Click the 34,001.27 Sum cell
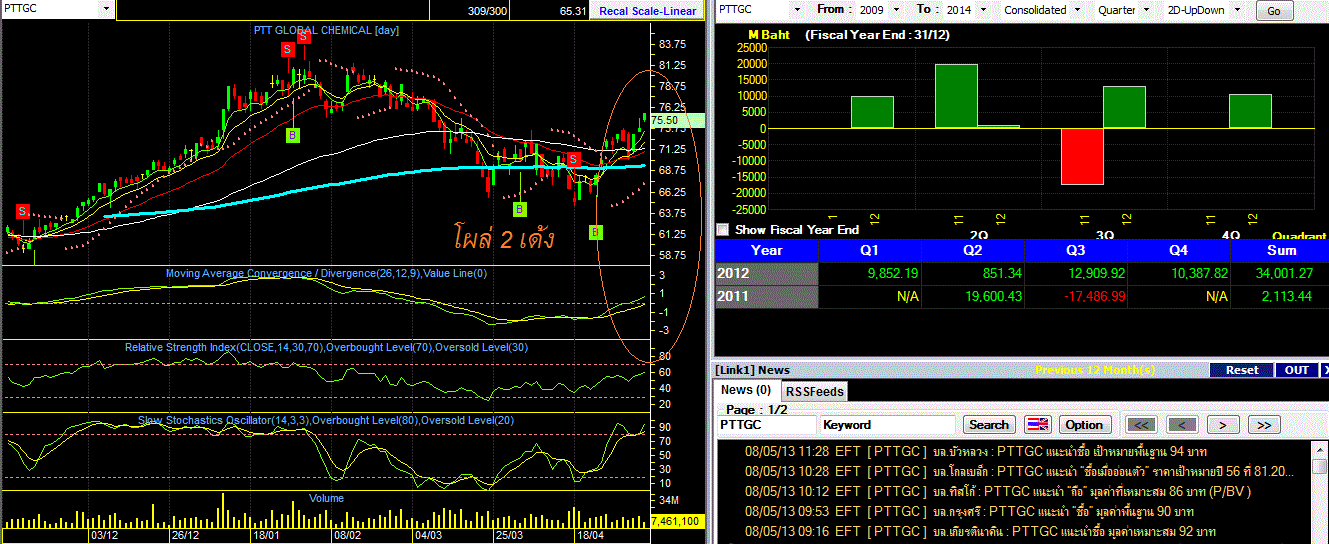 pos(1281,273)
